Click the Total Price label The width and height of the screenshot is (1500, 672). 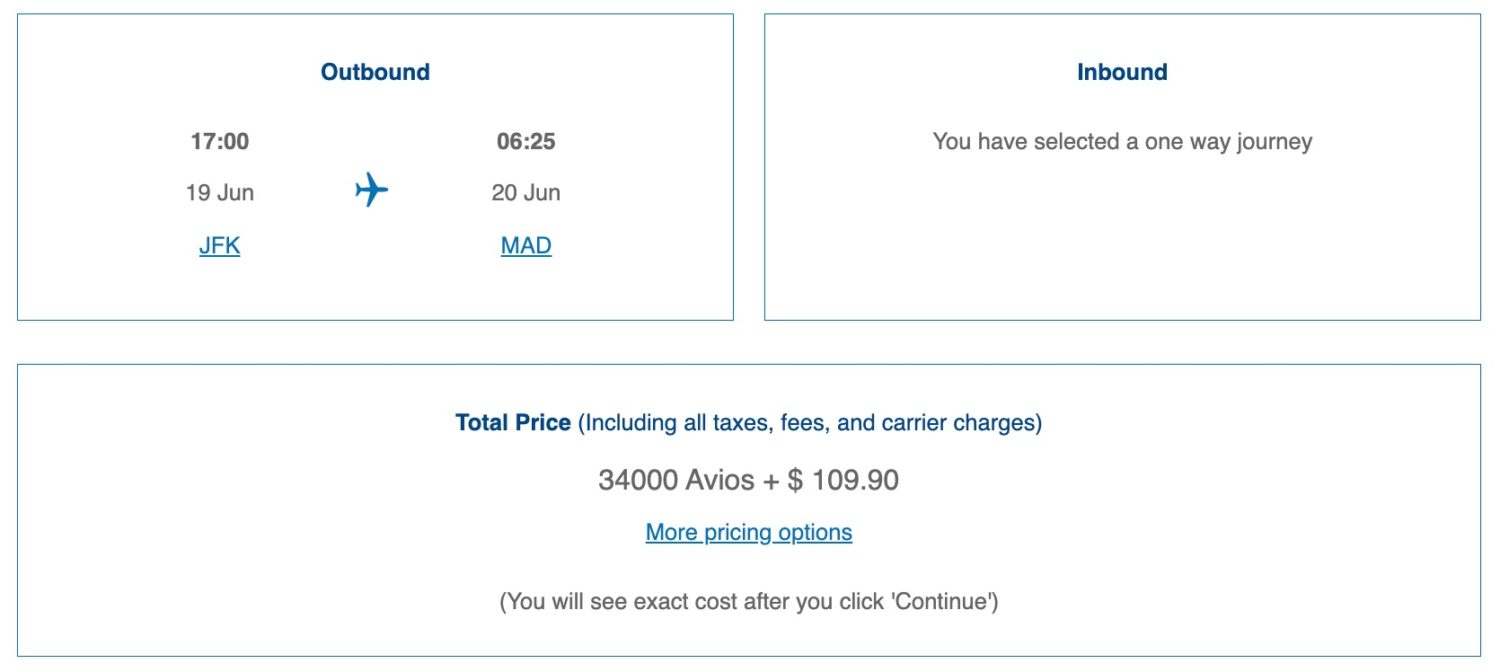tap(513, 423)
